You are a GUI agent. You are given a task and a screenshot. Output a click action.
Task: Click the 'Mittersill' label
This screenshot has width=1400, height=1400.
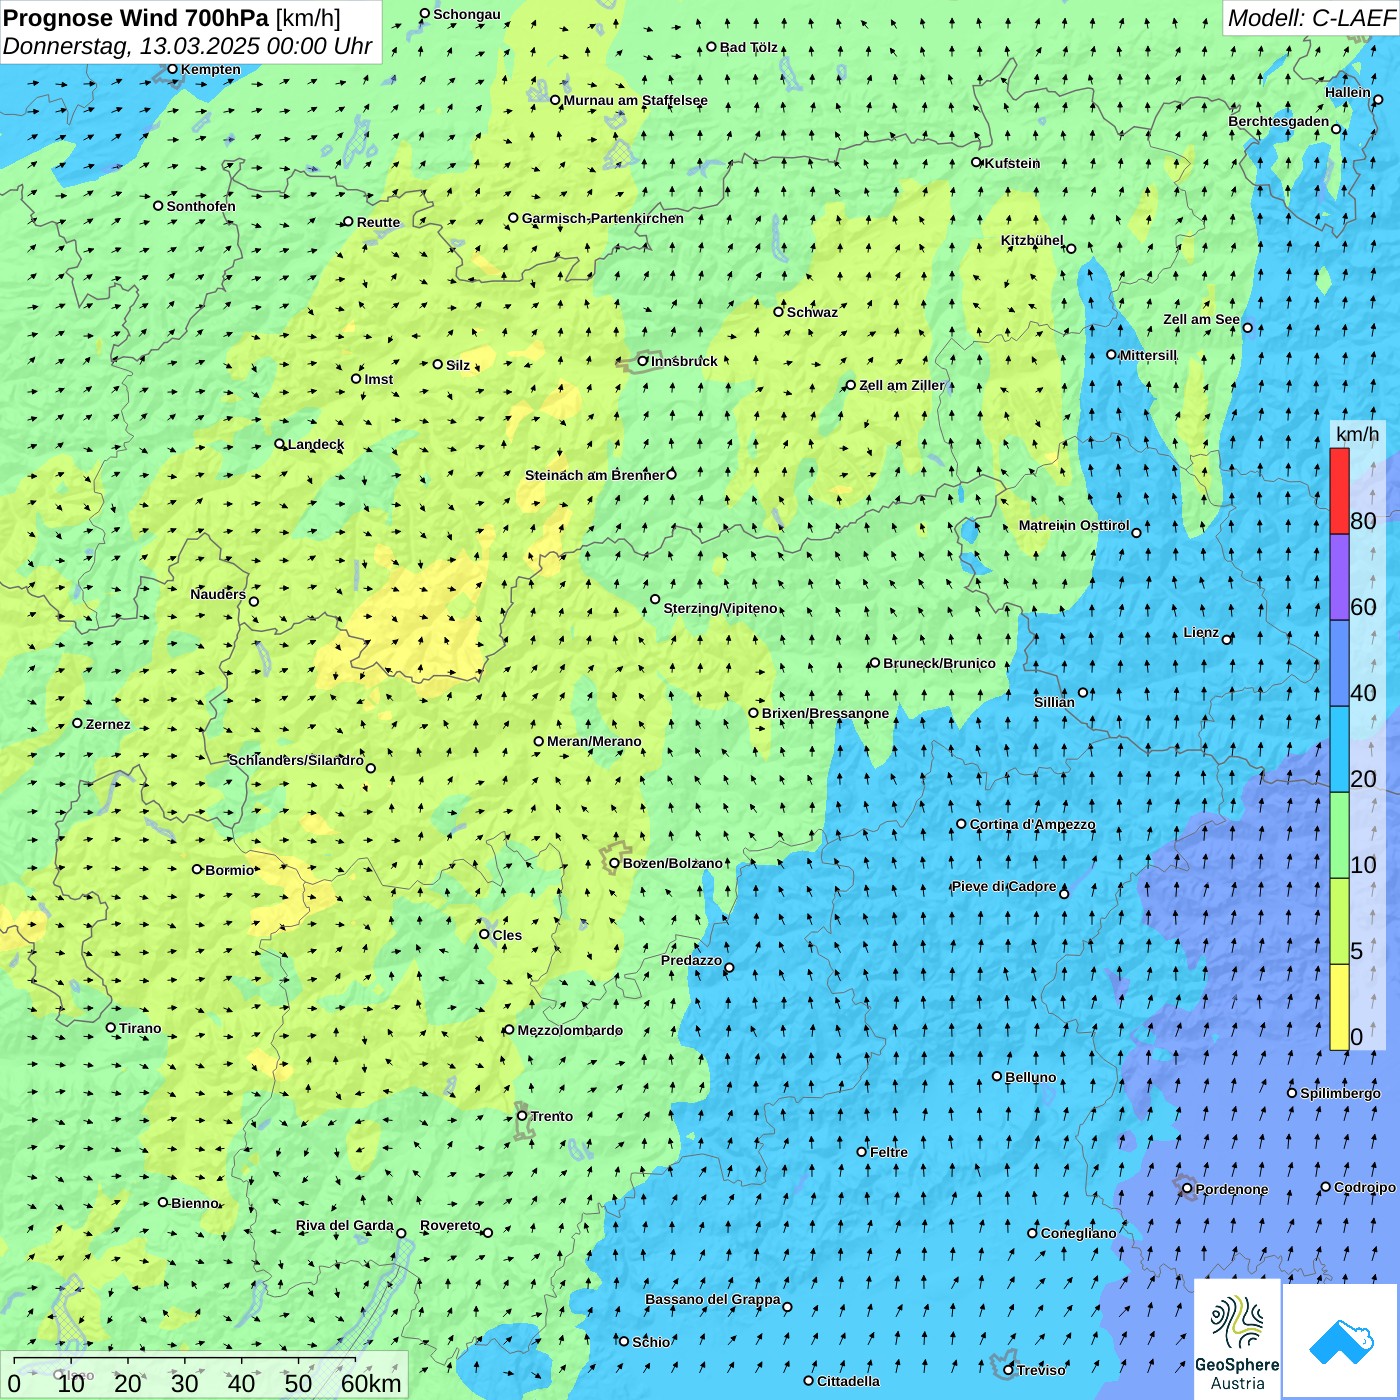1149,355
